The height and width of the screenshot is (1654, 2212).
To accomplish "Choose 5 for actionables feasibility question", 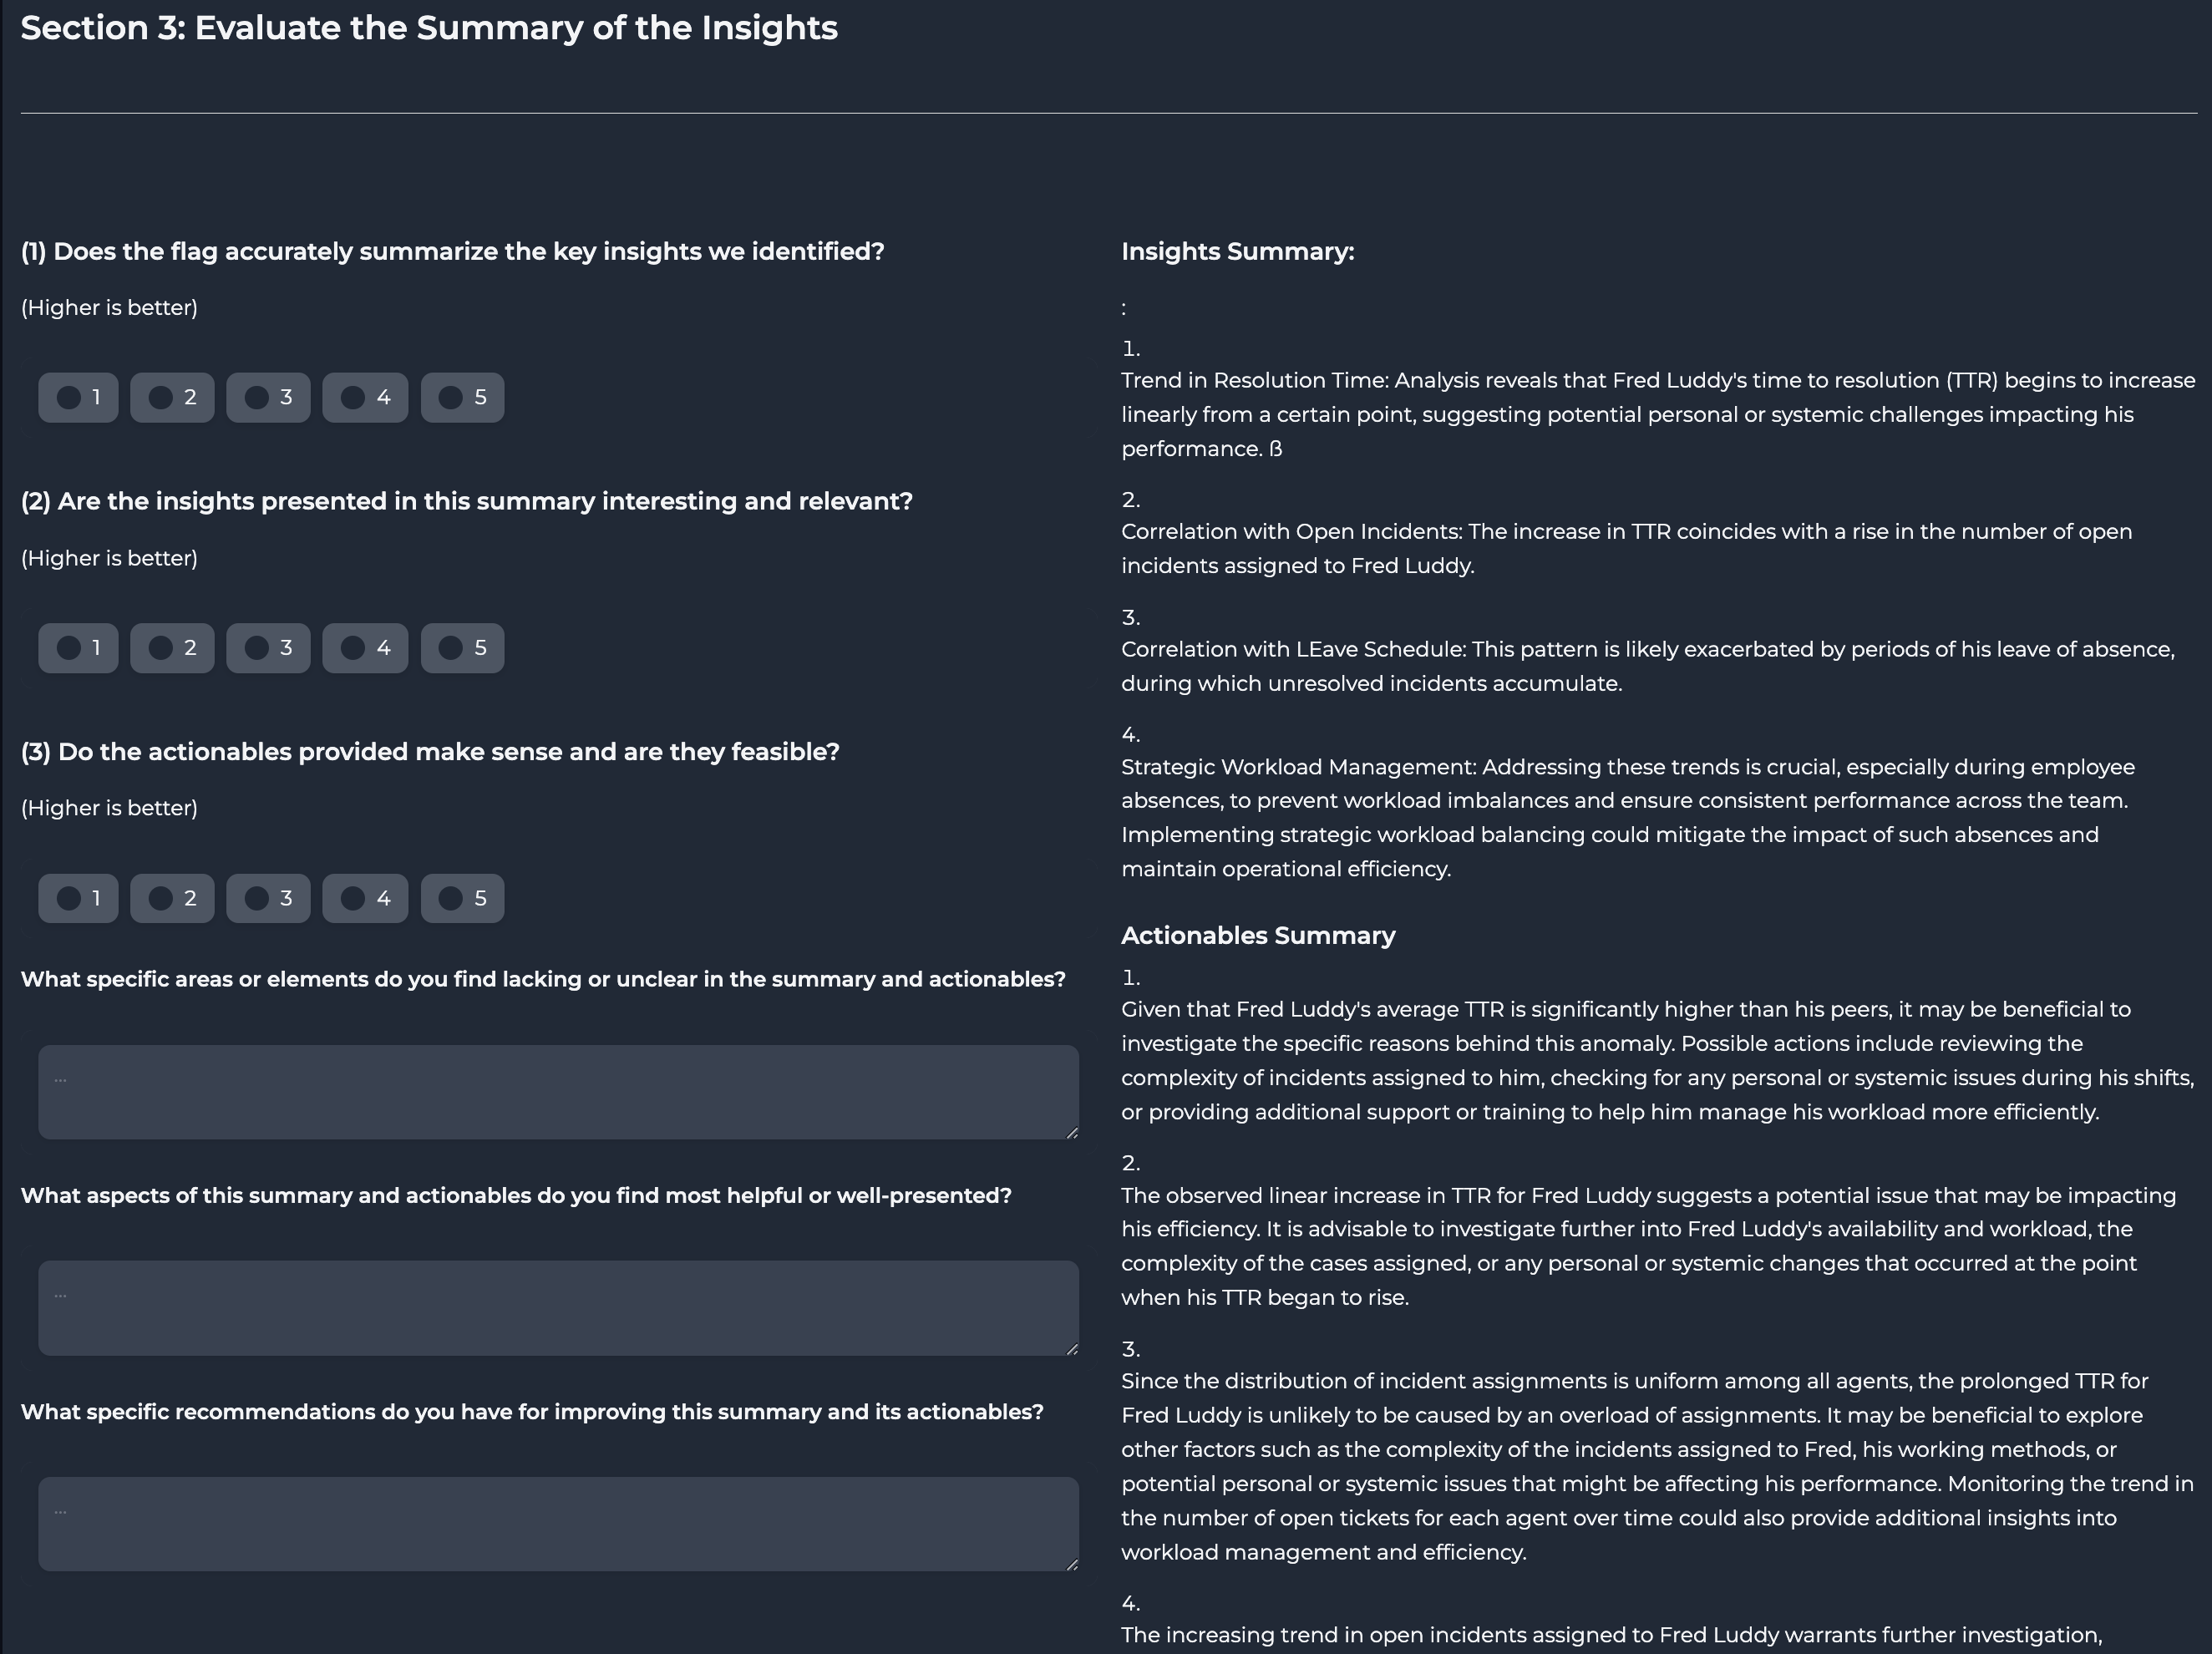I will pyautogui.click(x=451, y=898).
